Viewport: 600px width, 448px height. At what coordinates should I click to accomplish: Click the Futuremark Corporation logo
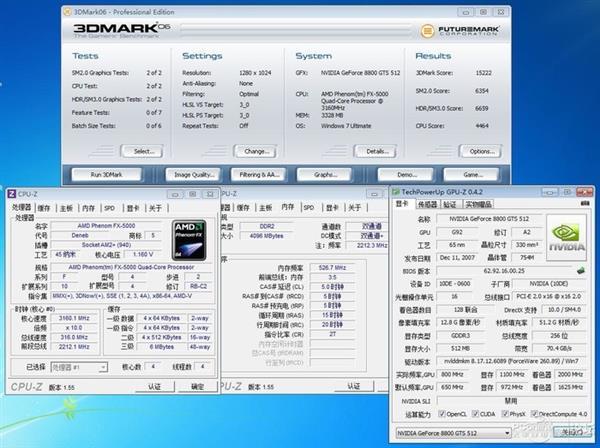click(460, 31)
